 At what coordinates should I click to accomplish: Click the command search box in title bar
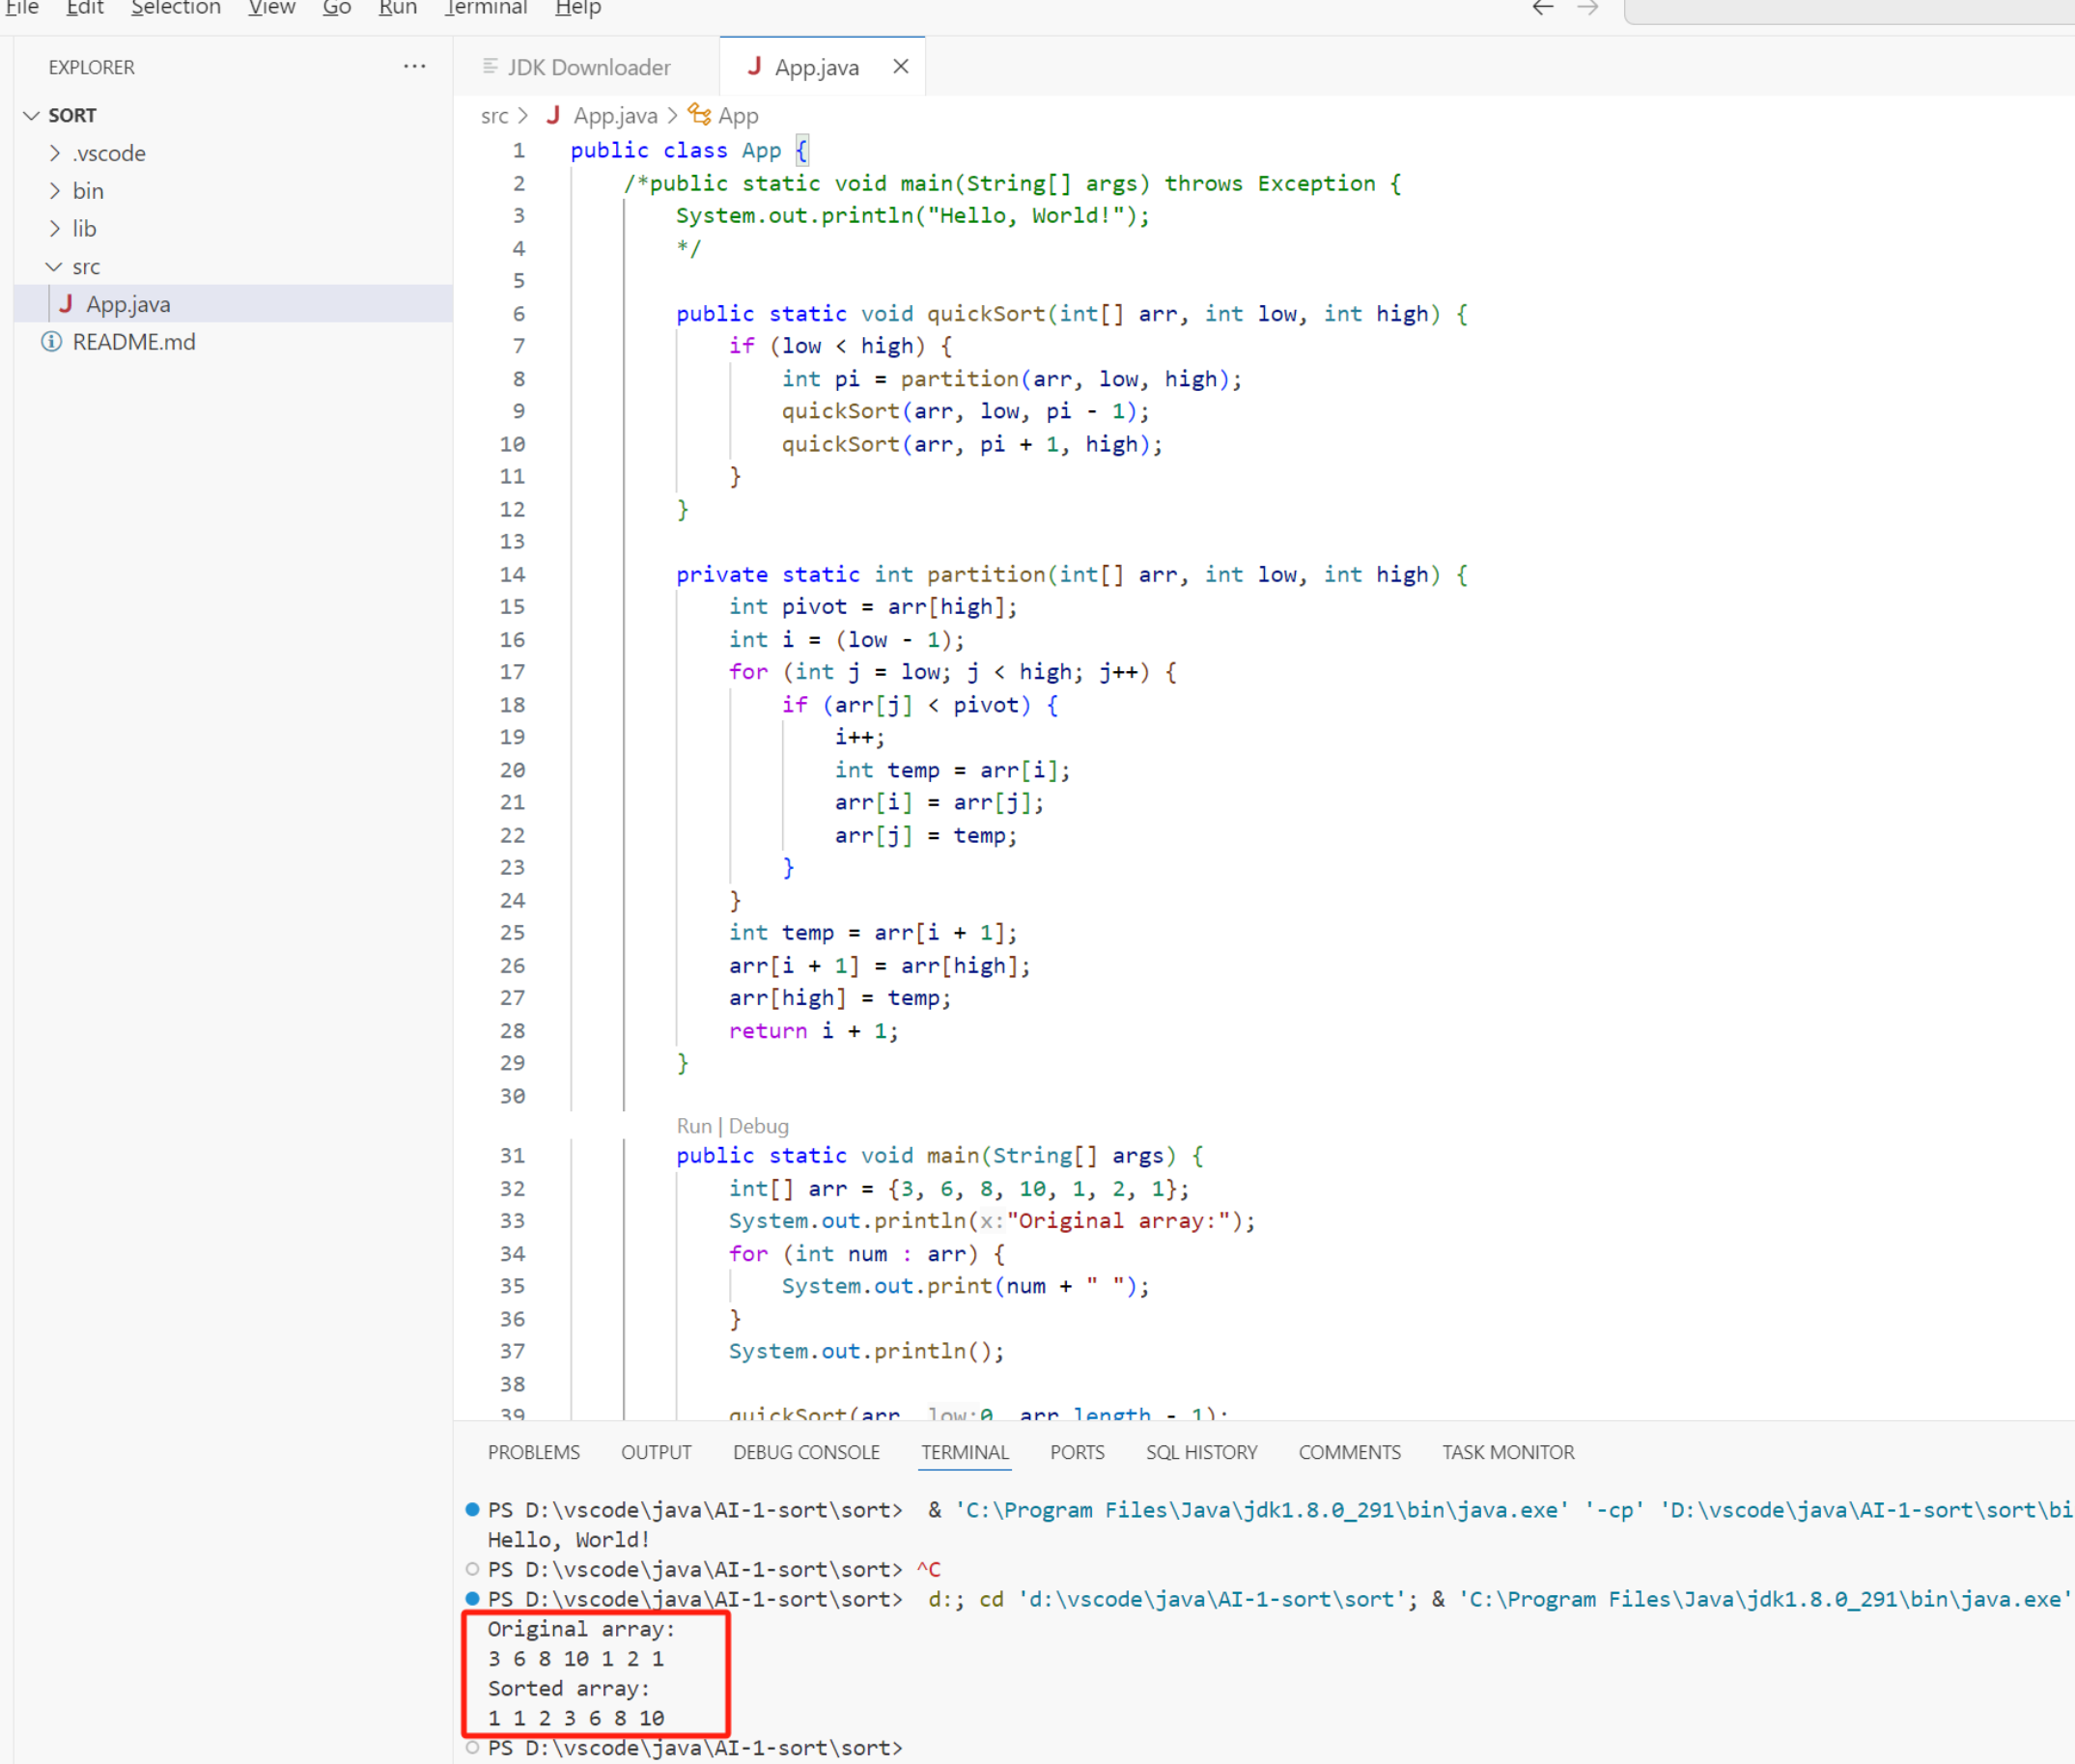(1849, 10)
